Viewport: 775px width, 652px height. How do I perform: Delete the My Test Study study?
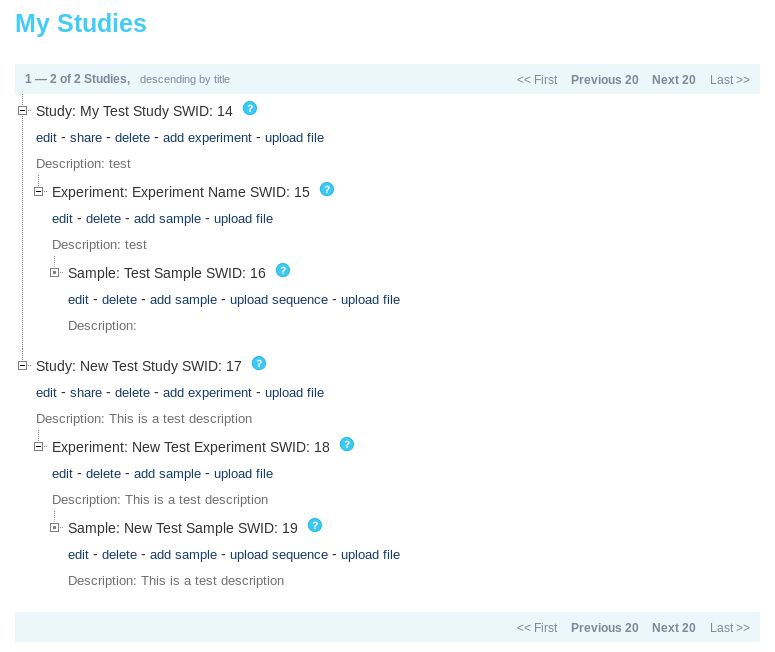(x=132, y=138)
